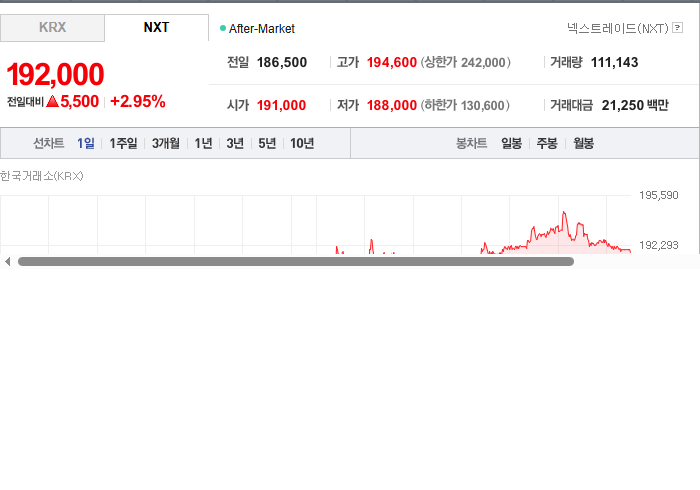The height and width of the screenshot is (490, 700).
Task: Open the 일봉 daily candle chart
Action: [x=511, y=143]
